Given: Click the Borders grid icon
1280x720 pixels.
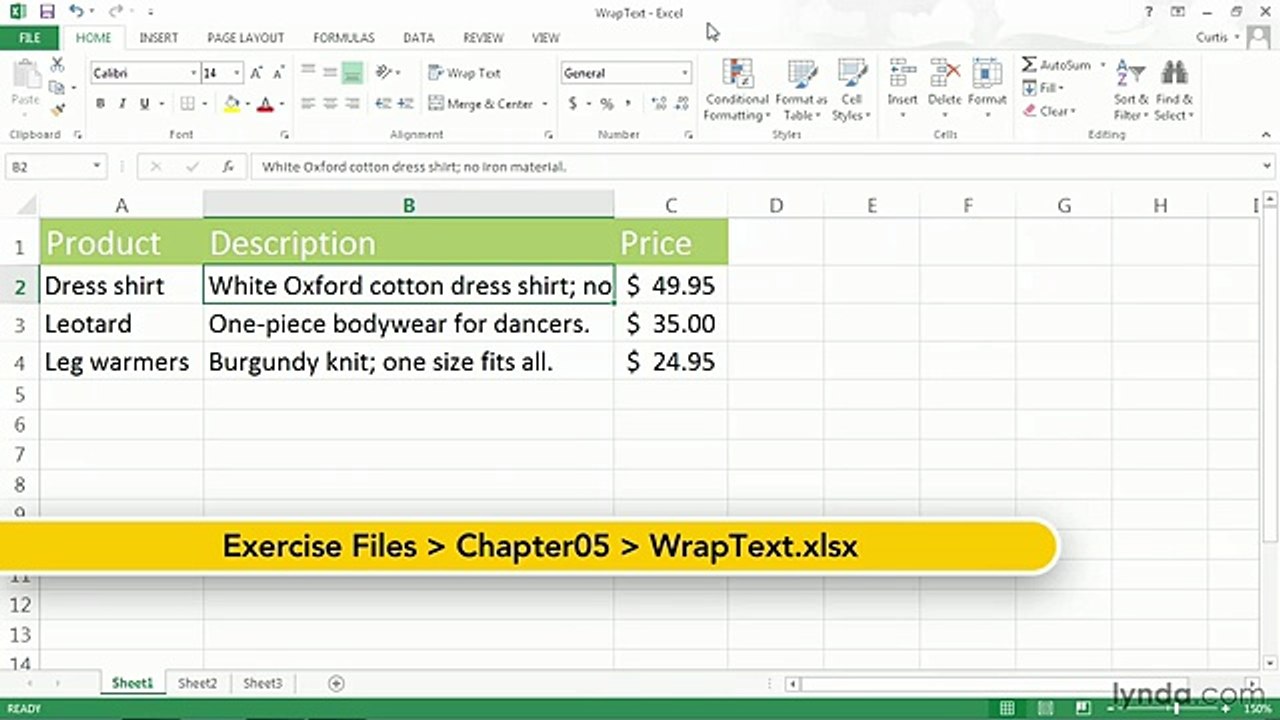Looking at the screenshot, I should (187, 104).
